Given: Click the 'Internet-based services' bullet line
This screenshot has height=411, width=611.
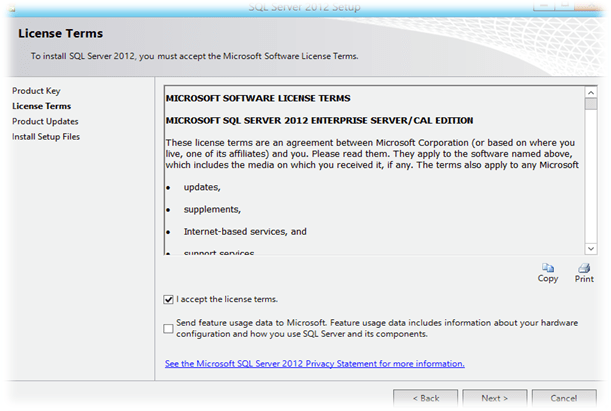Looking at the screenshot, I should tap(244, 231).
